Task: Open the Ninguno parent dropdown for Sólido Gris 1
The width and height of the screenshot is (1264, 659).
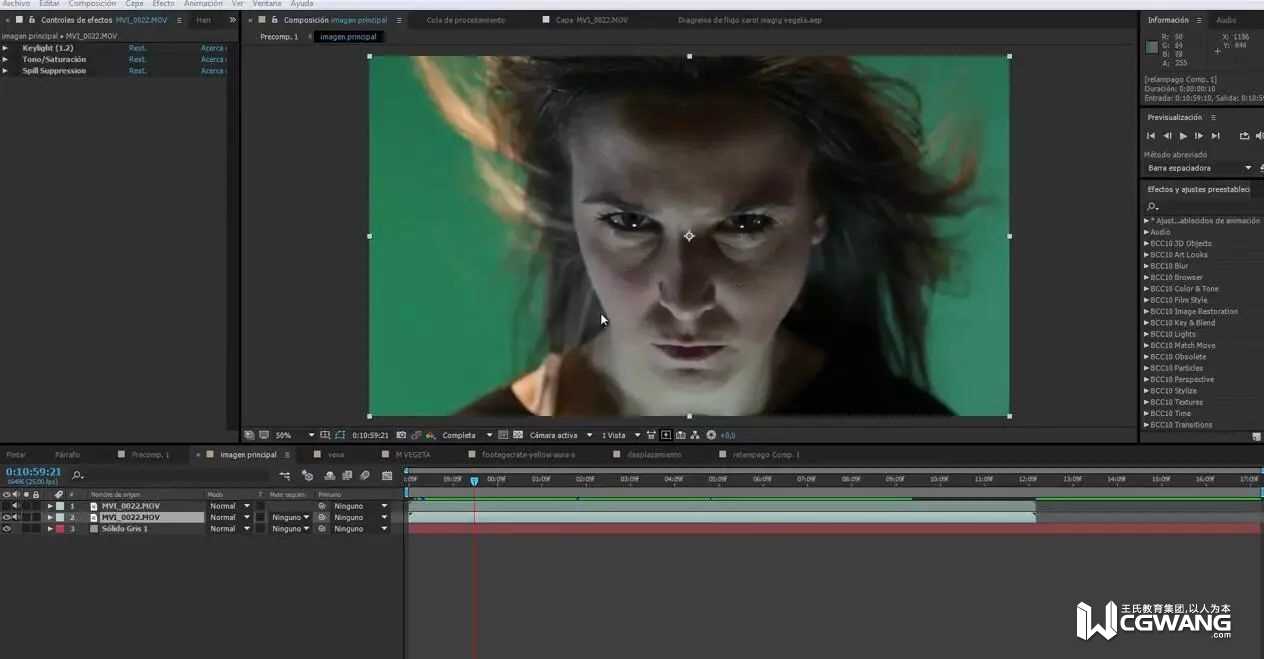Action: [360, 529]
